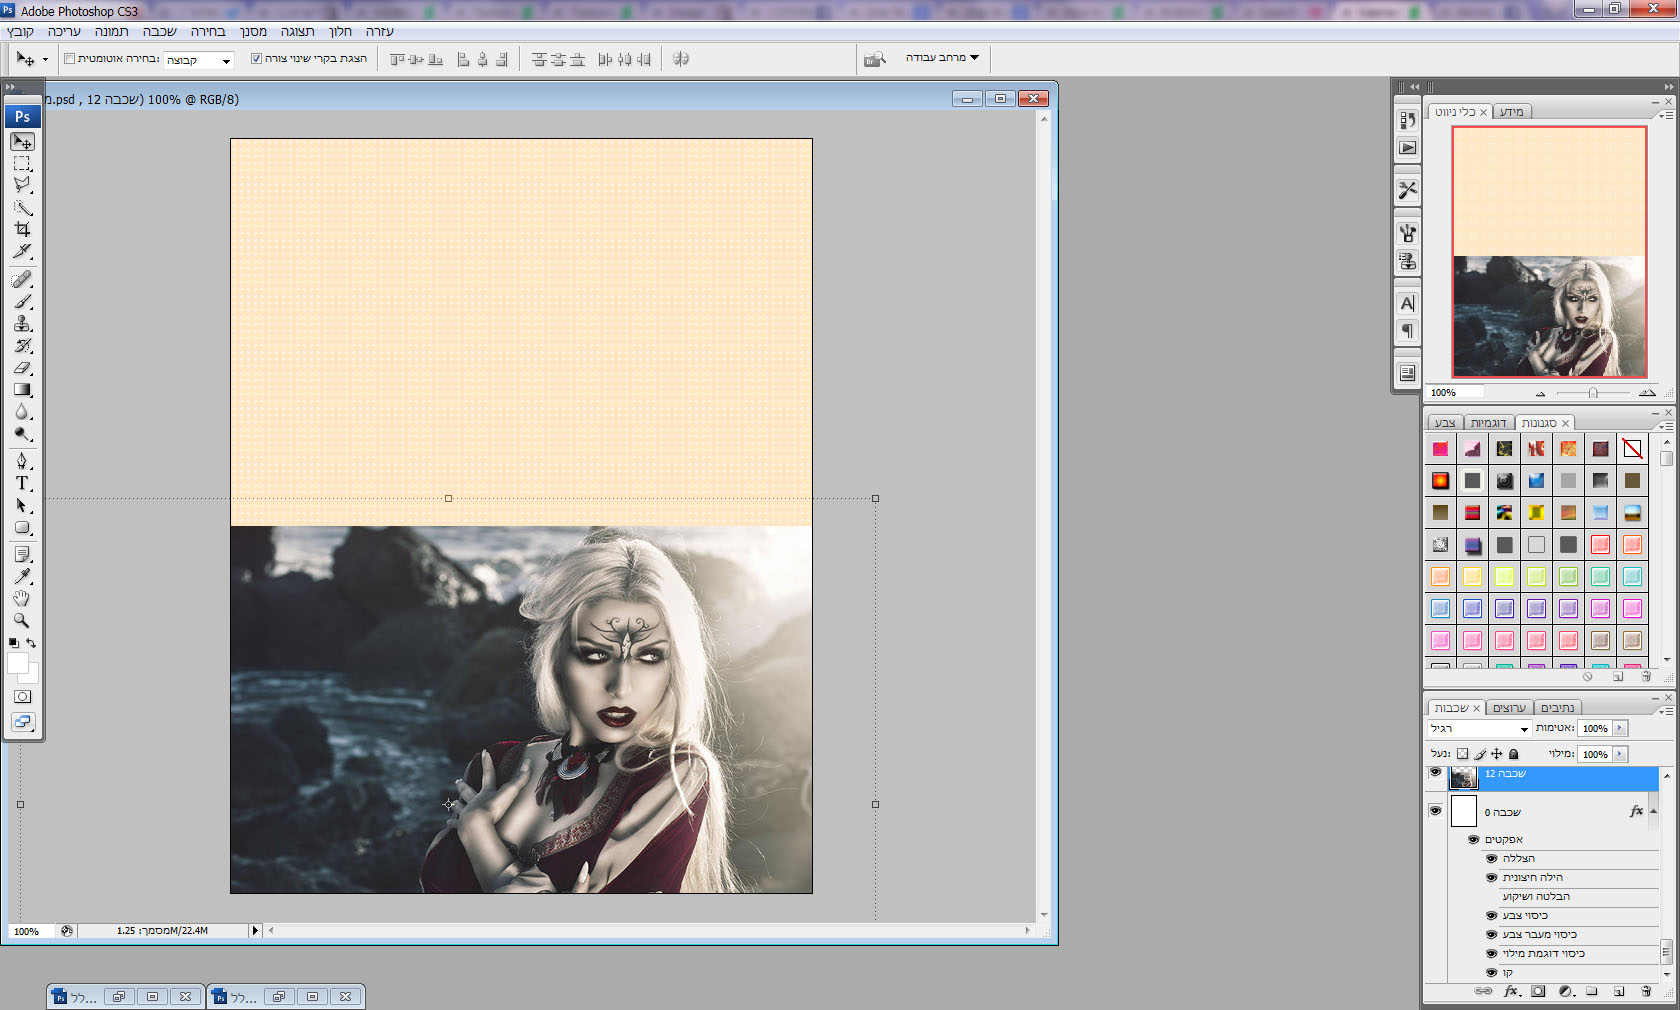
Task: Delete layer using the trash icon
Action: click(x=1646, y=992)
